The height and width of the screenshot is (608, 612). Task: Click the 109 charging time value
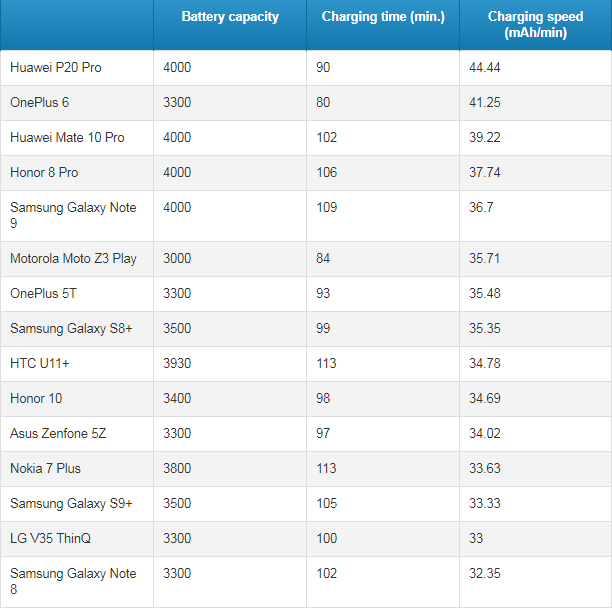327,207
